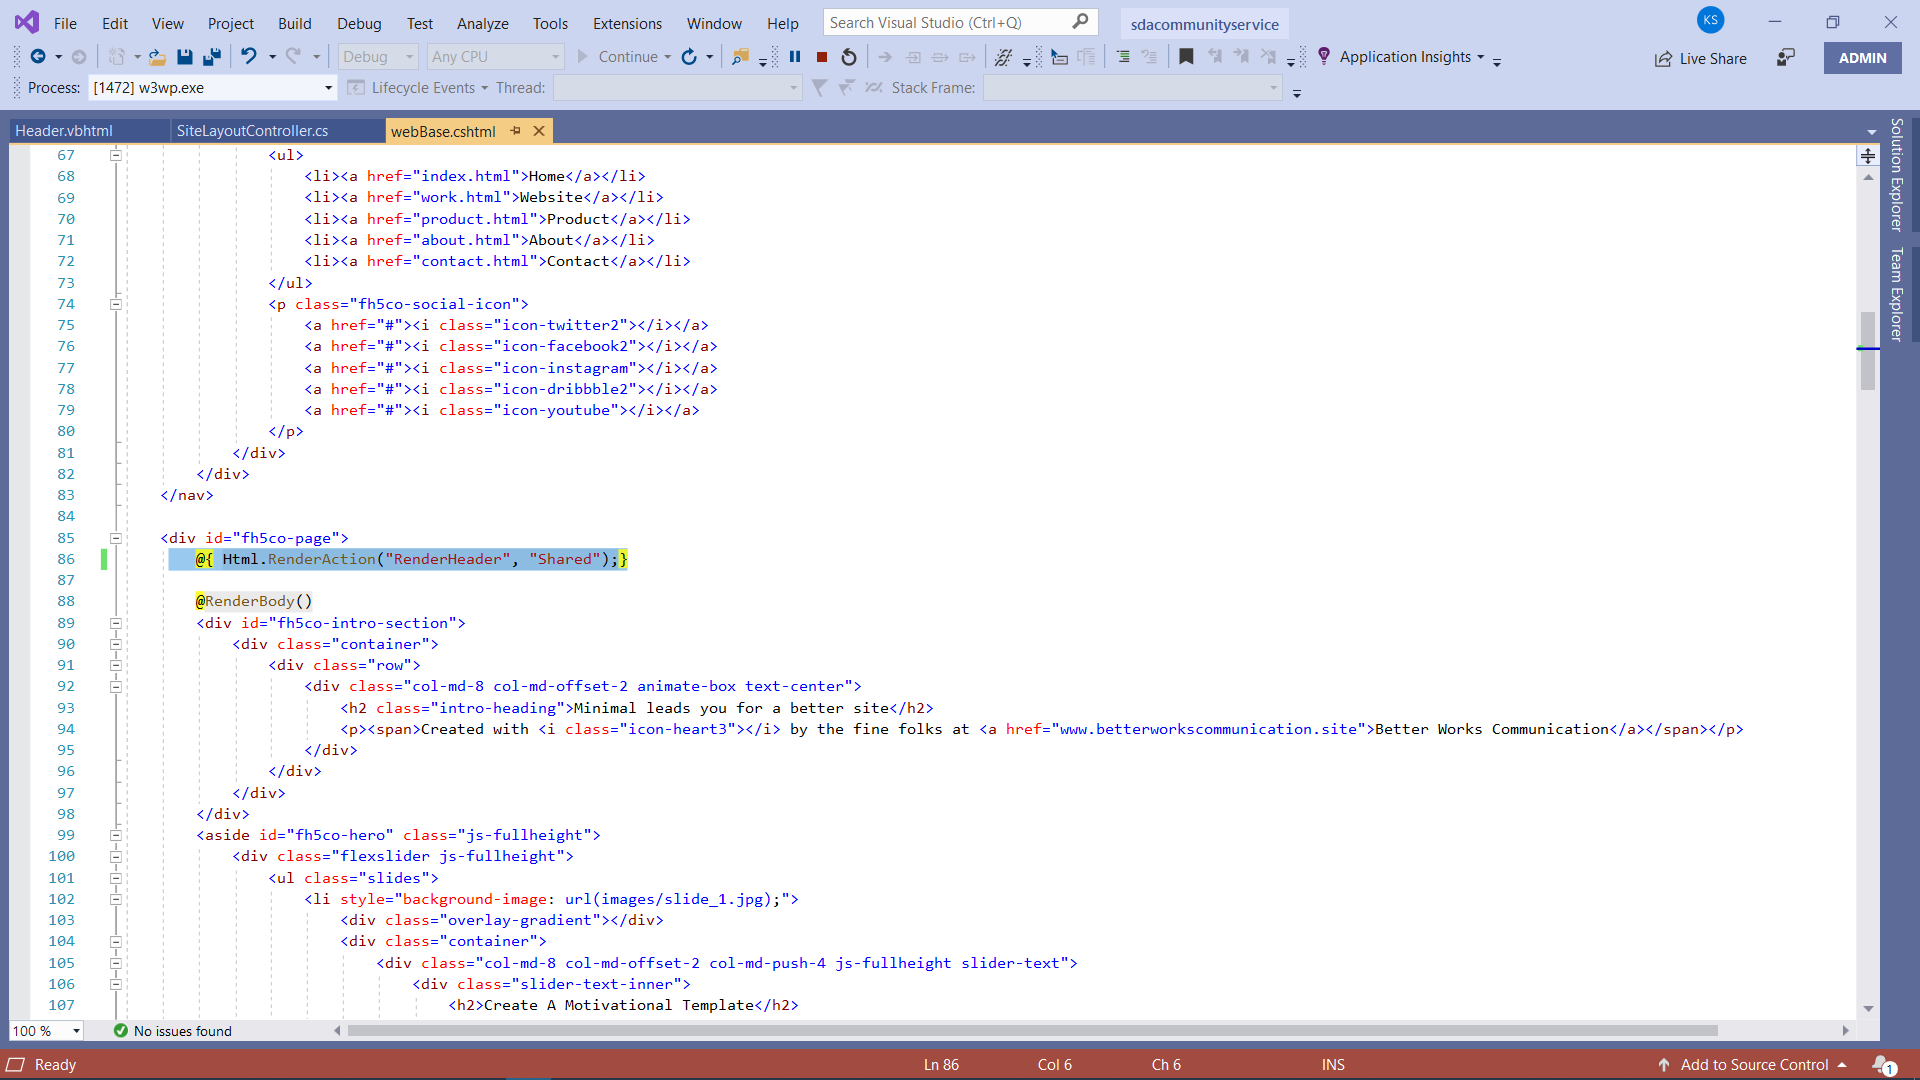Open the document tabs overflow dropdown

click(x=1872, y=131)
